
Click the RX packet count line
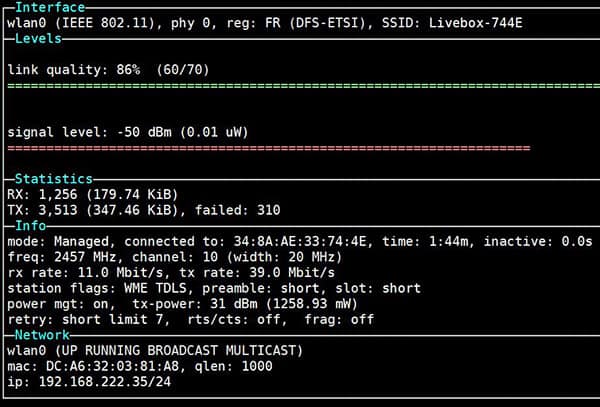click(98, 195)
